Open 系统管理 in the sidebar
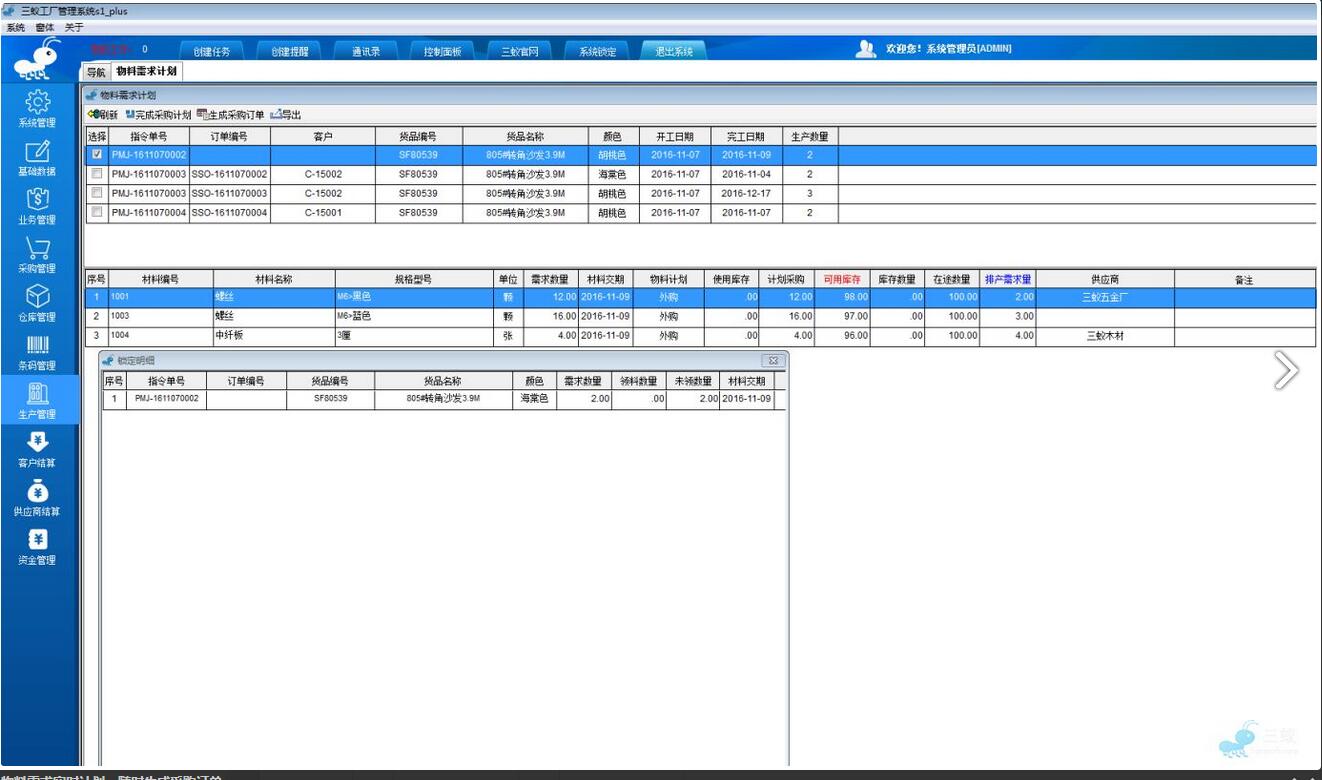 (x=37, y=108)
